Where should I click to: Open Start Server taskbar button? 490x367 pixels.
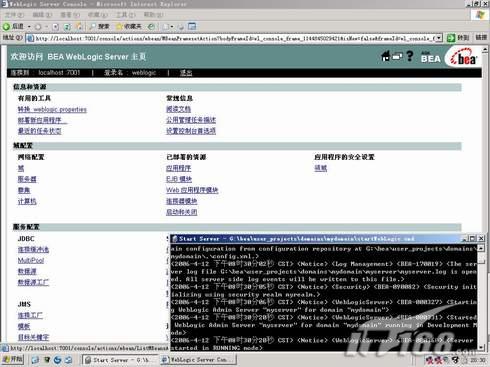(x=119, y=360)
